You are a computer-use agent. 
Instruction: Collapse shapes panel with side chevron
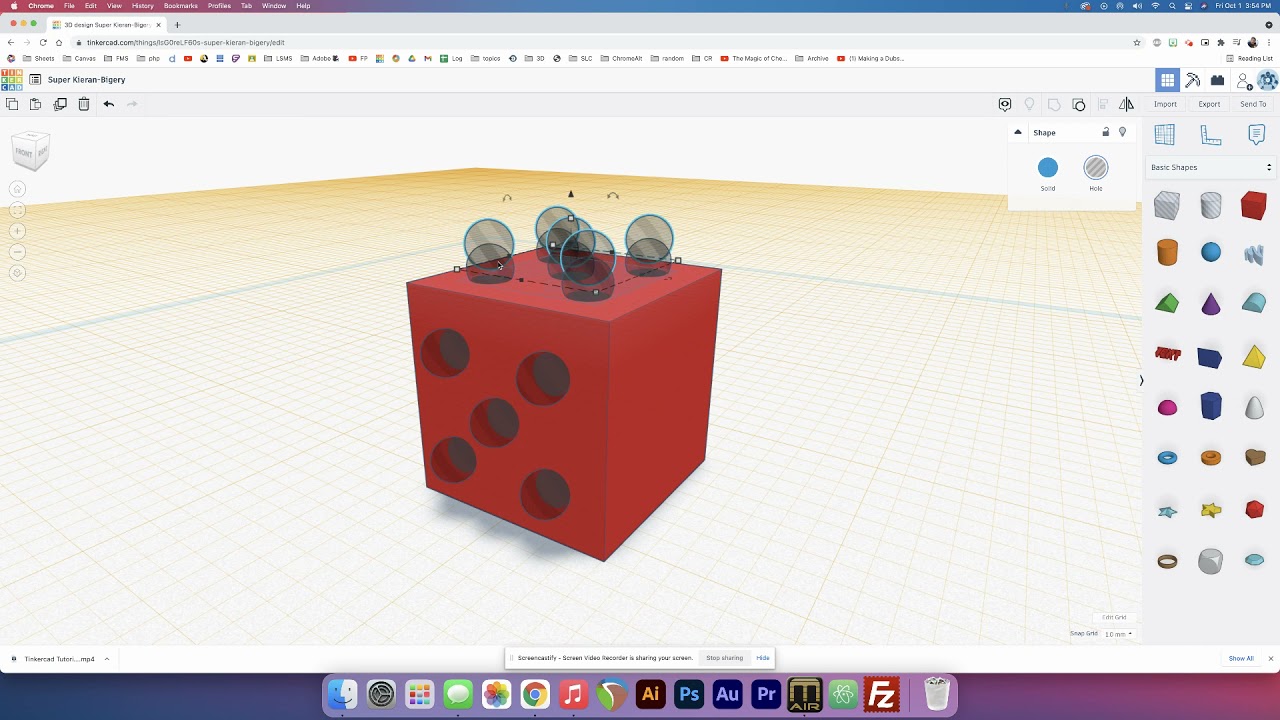tap(1141, 380)
